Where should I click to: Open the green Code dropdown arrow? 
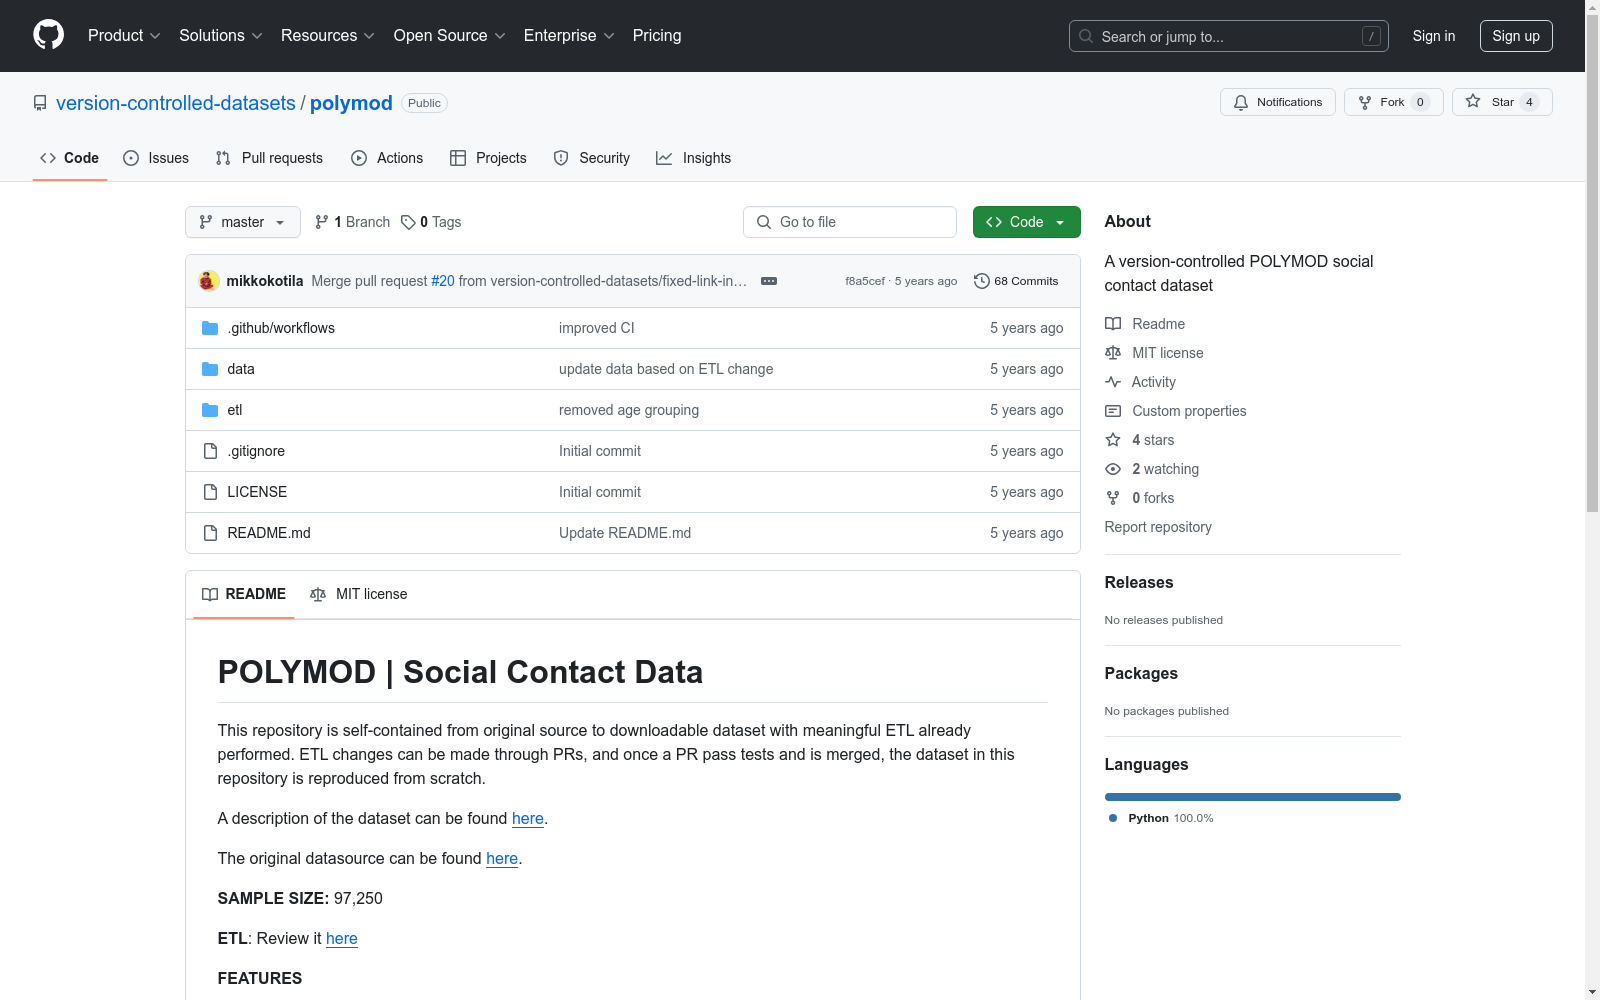pos(1058,222)
